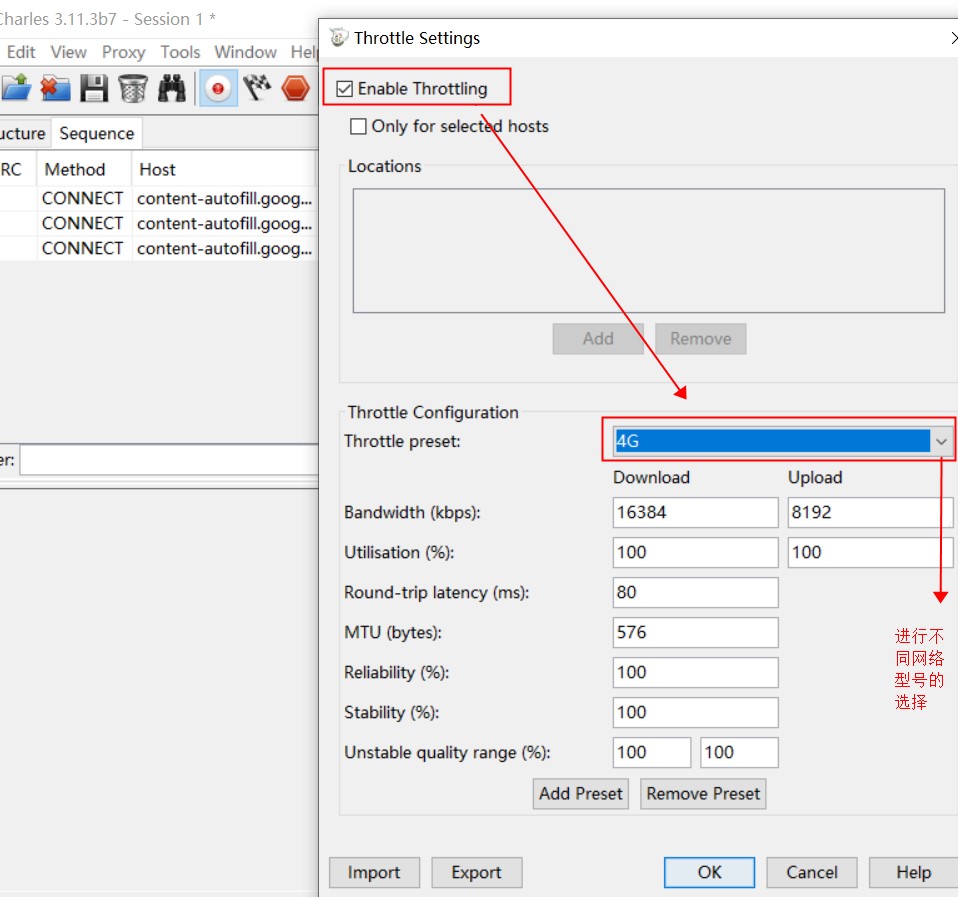Click the Save floppy disk icon

pos(94,88)
